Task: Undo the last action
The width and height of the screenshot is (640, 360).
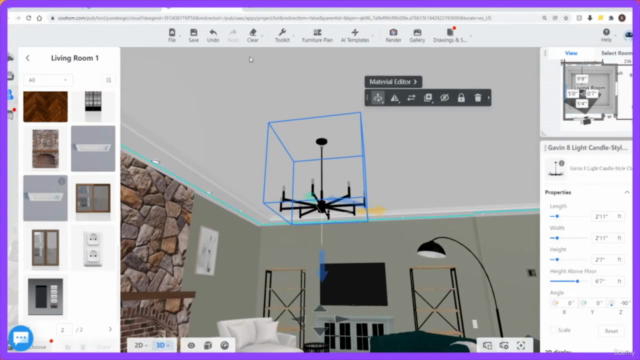Action: 213,36
